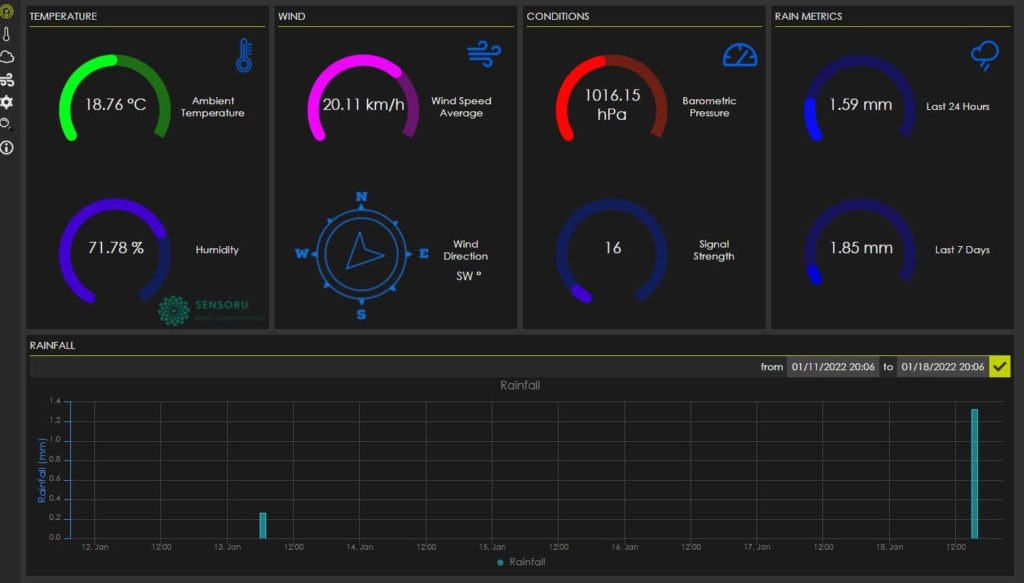Screen dimensions: 1024x583
Task: Click the 'Last 24 Hours' label
Action: [x=957, y=106]
